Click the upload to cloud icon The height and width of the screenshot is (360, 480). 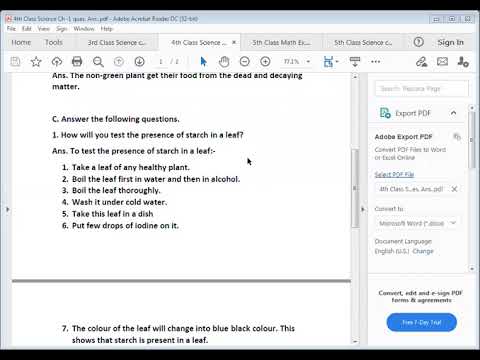57,62
